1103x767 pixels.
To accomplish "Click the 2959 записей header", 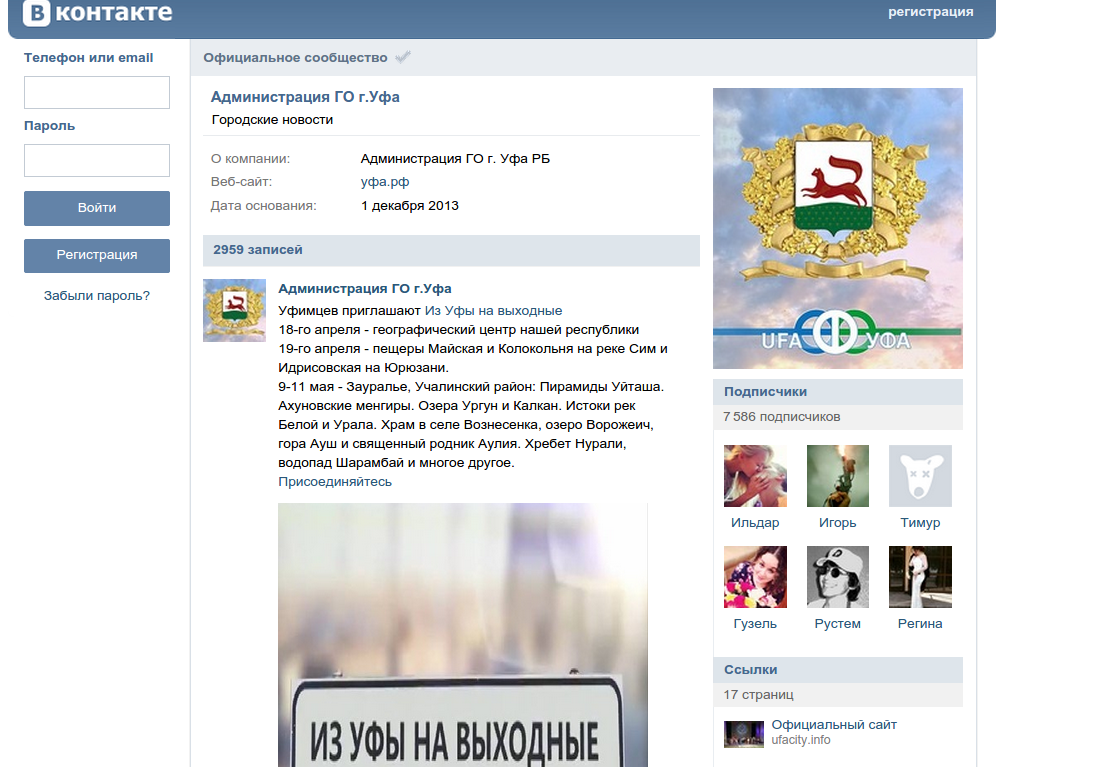I will 452,251.
